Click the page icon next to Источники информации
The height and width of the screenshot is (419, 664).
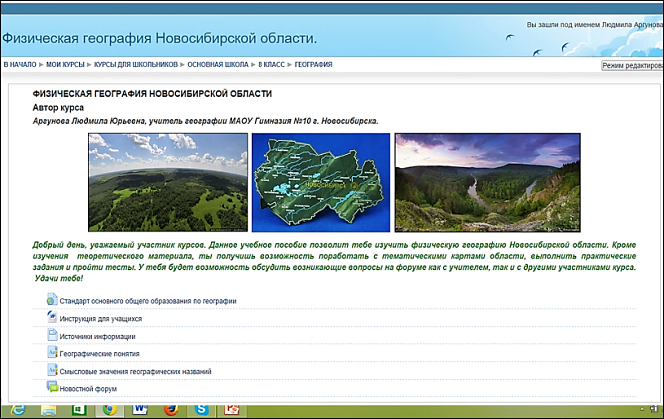pos(52,335)
